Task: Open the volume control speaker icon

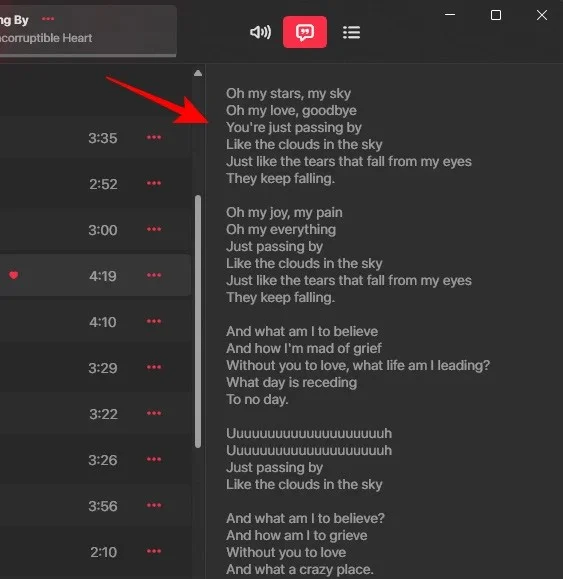Action: [x=260, y=32]
